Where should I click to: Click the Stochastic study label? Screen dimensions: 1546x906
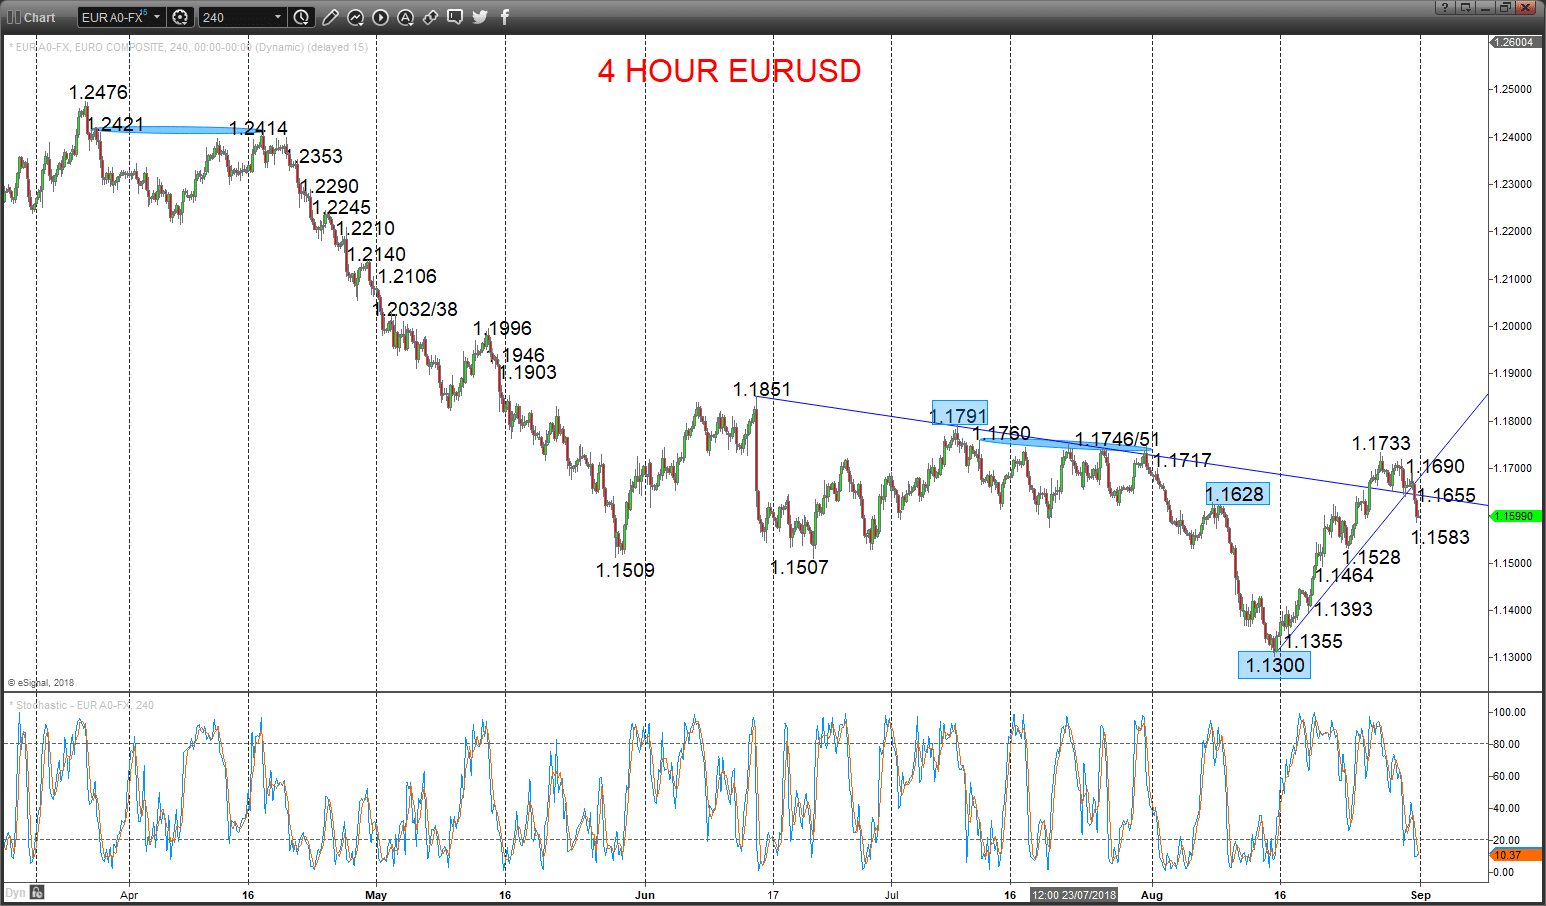click(x=82, y=705)
